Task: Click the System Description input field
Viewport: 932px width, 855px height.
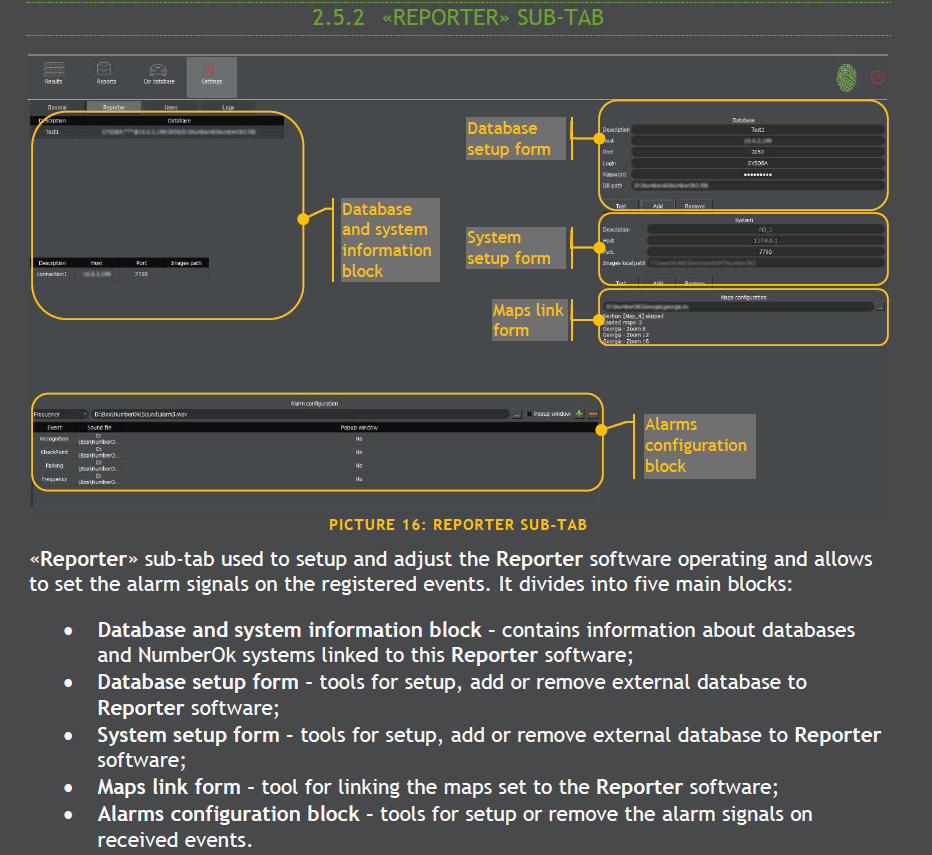Action: point(766,229)
